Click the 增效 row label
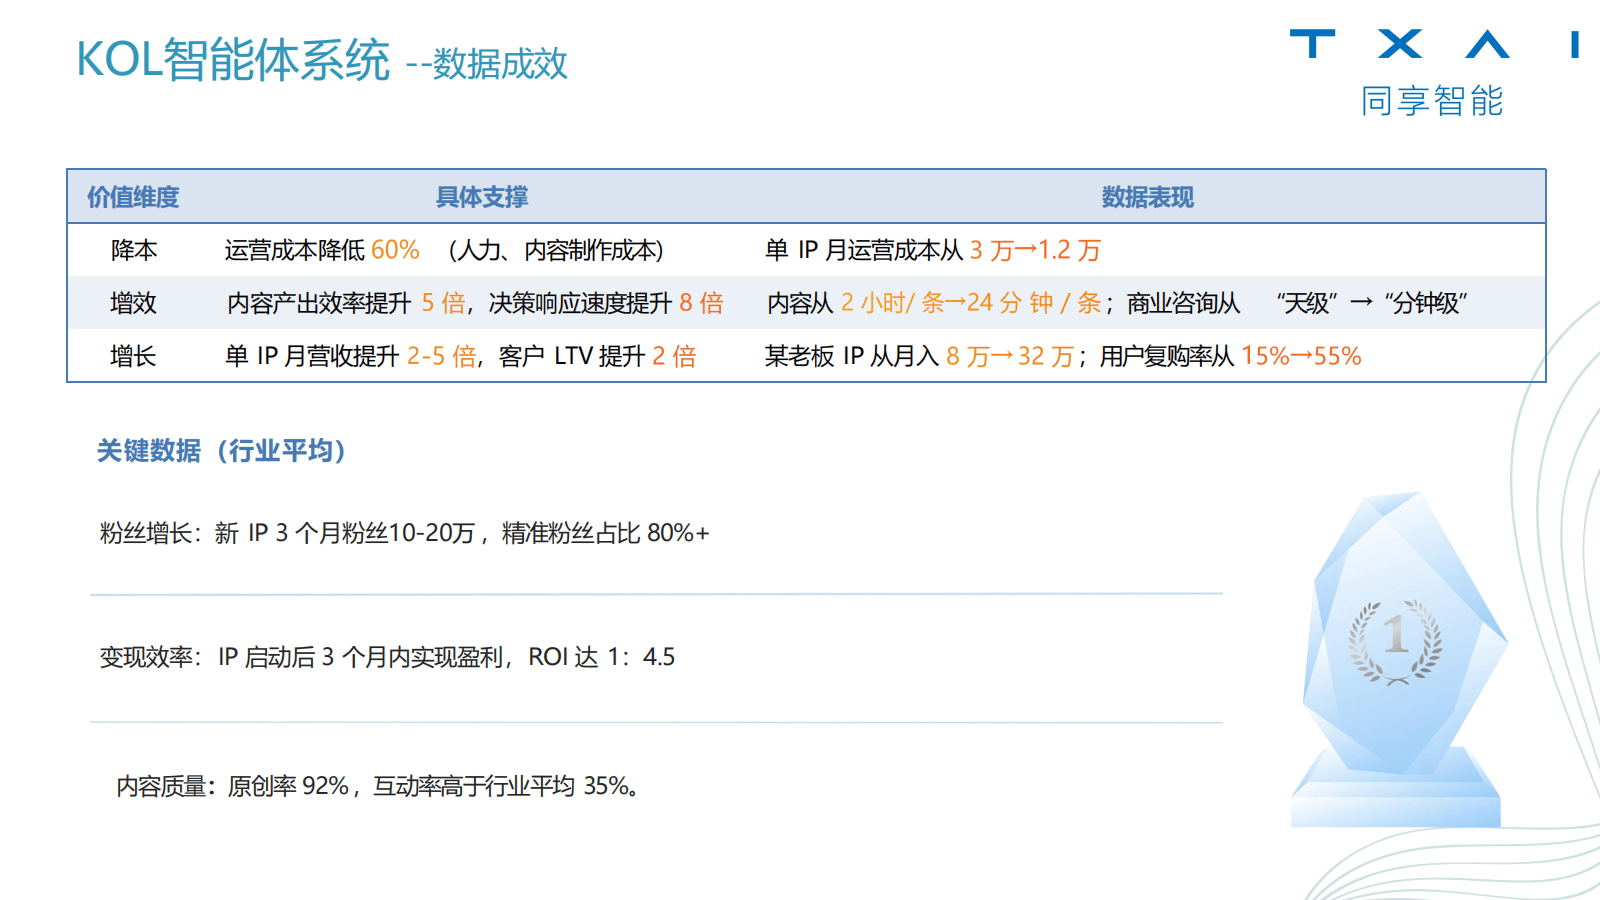1600x900 pixels. pos(133,303)
